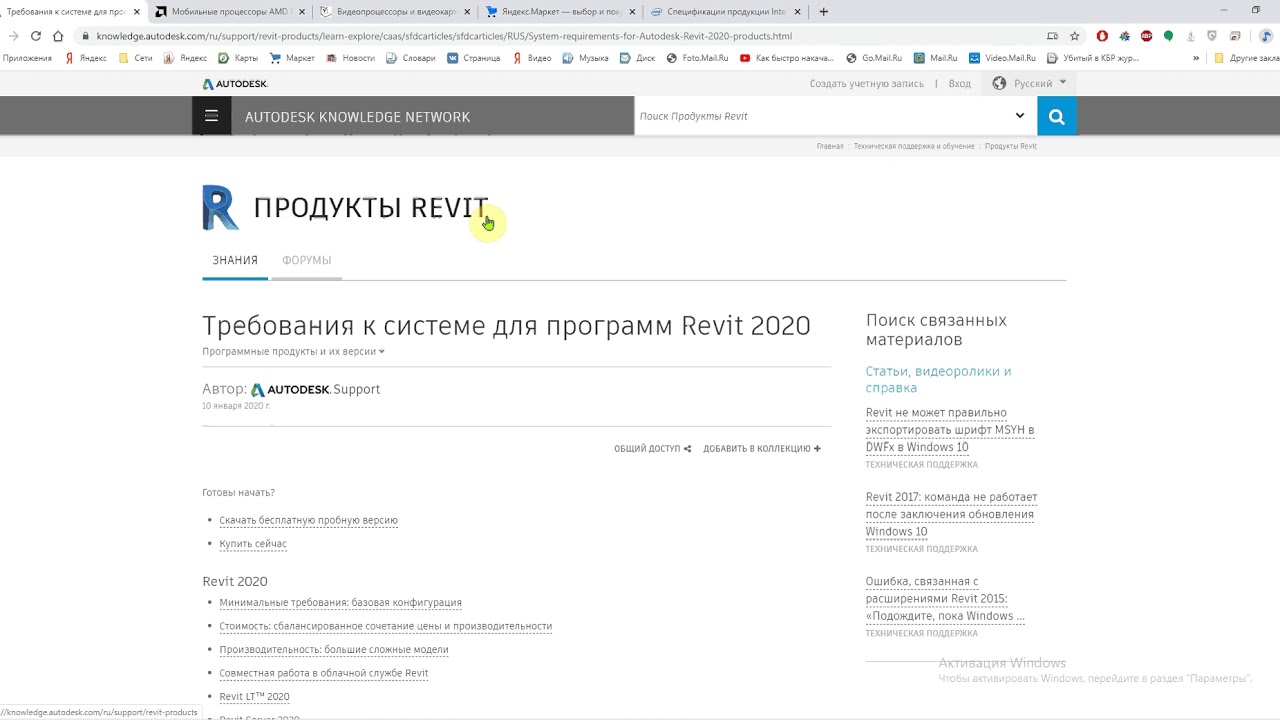
Task: Close the Яндекс.Маркет tab
Action: coord(632,12)
